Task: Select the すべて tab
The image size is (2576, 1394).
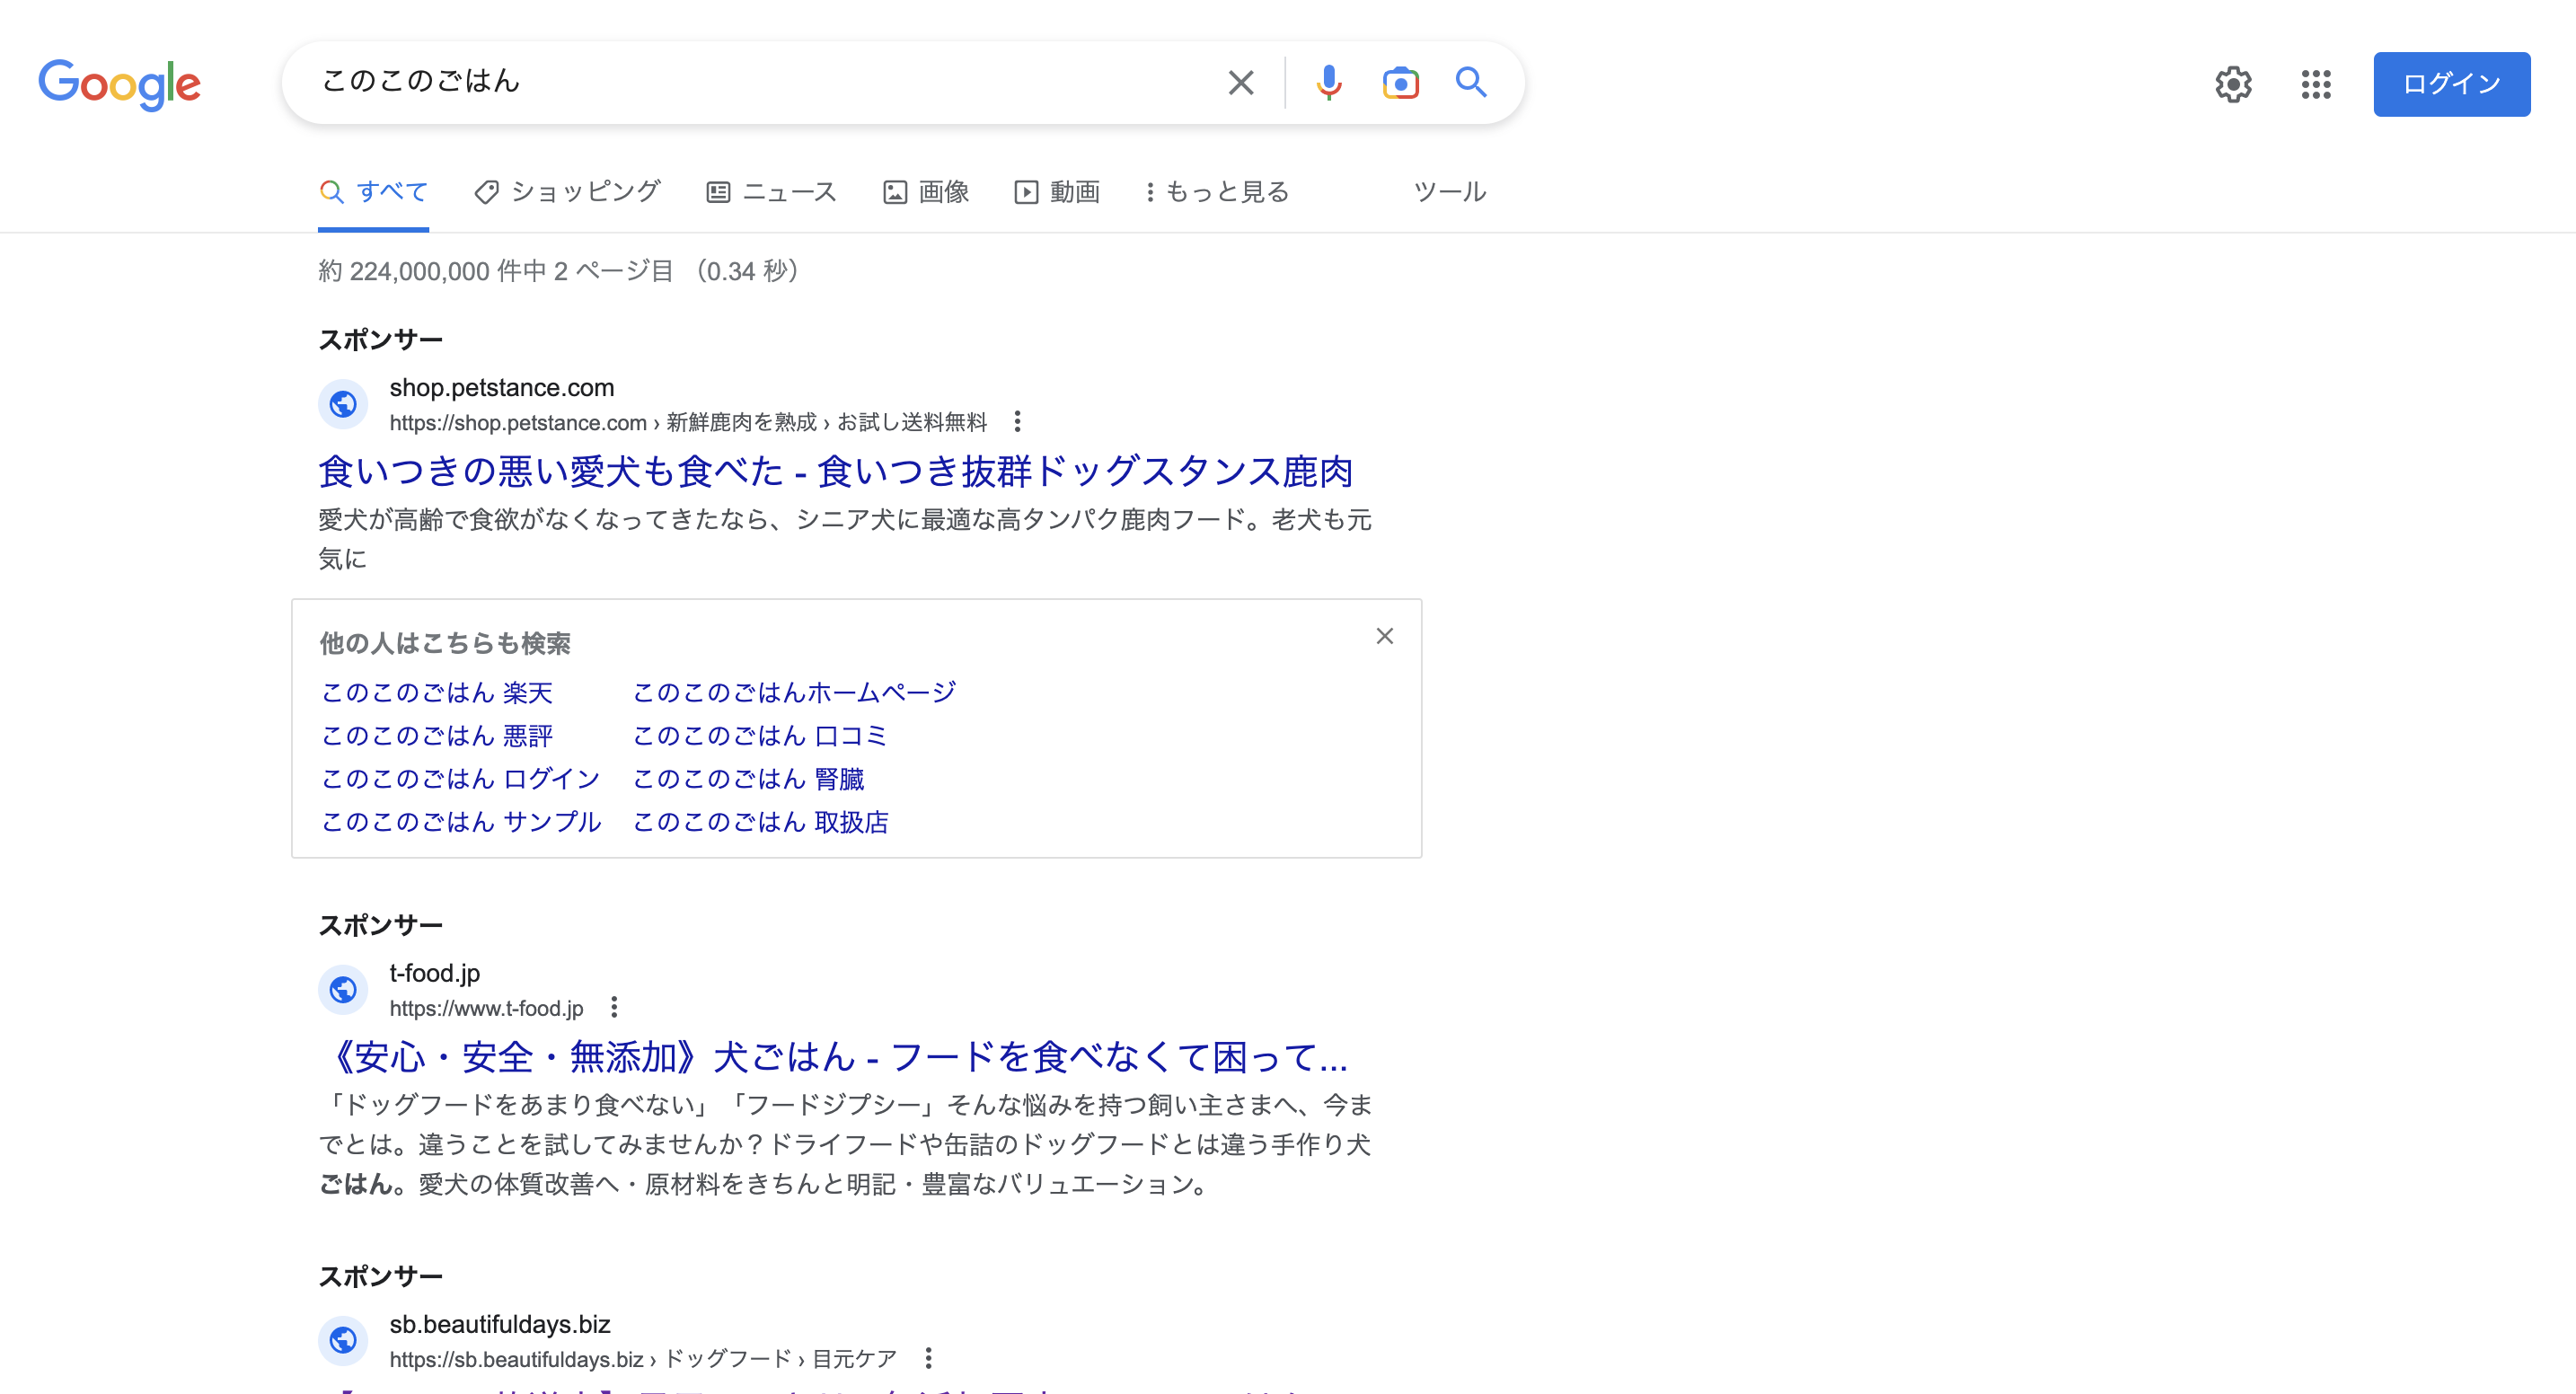Action: (x=374, y=192)
